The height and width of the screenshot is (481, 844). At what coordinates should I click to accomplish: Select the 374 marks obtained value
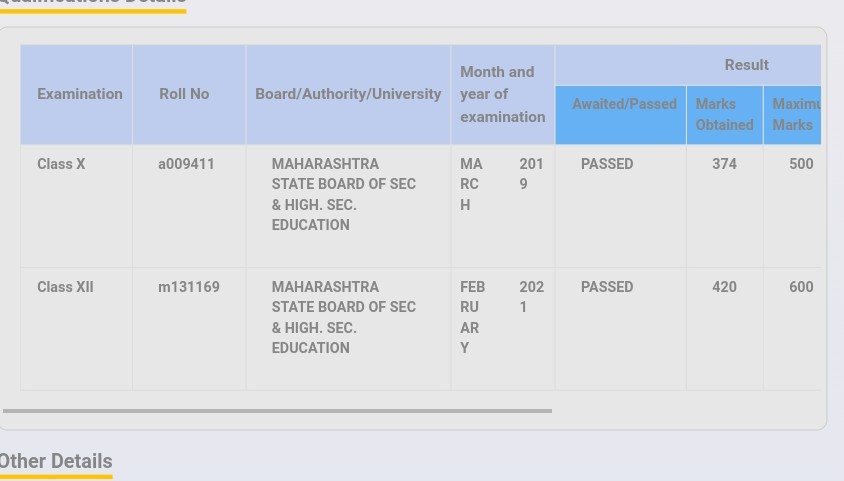[x=724, y=164]
